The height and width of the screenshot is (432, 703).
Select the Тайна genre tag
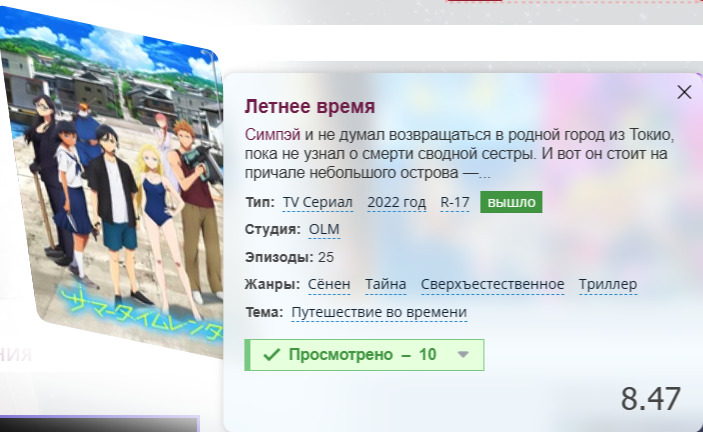click(x=385, y=285)
